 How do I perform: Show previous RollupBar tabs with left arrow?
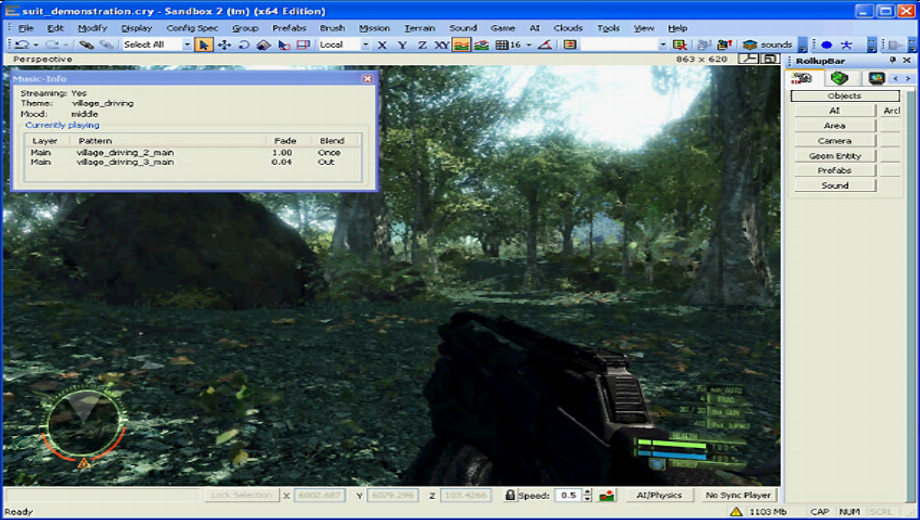coord(895,79)
